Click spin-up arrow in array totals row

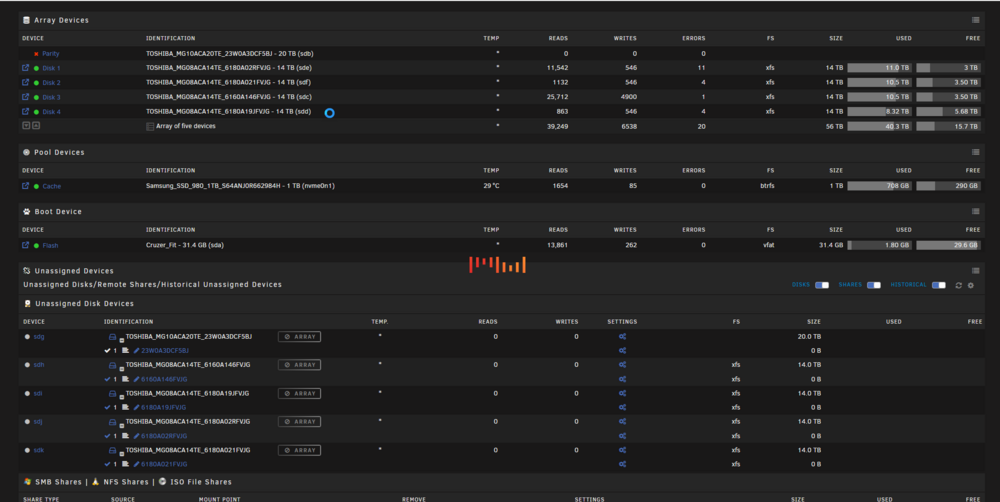click(x=36, y=126)
